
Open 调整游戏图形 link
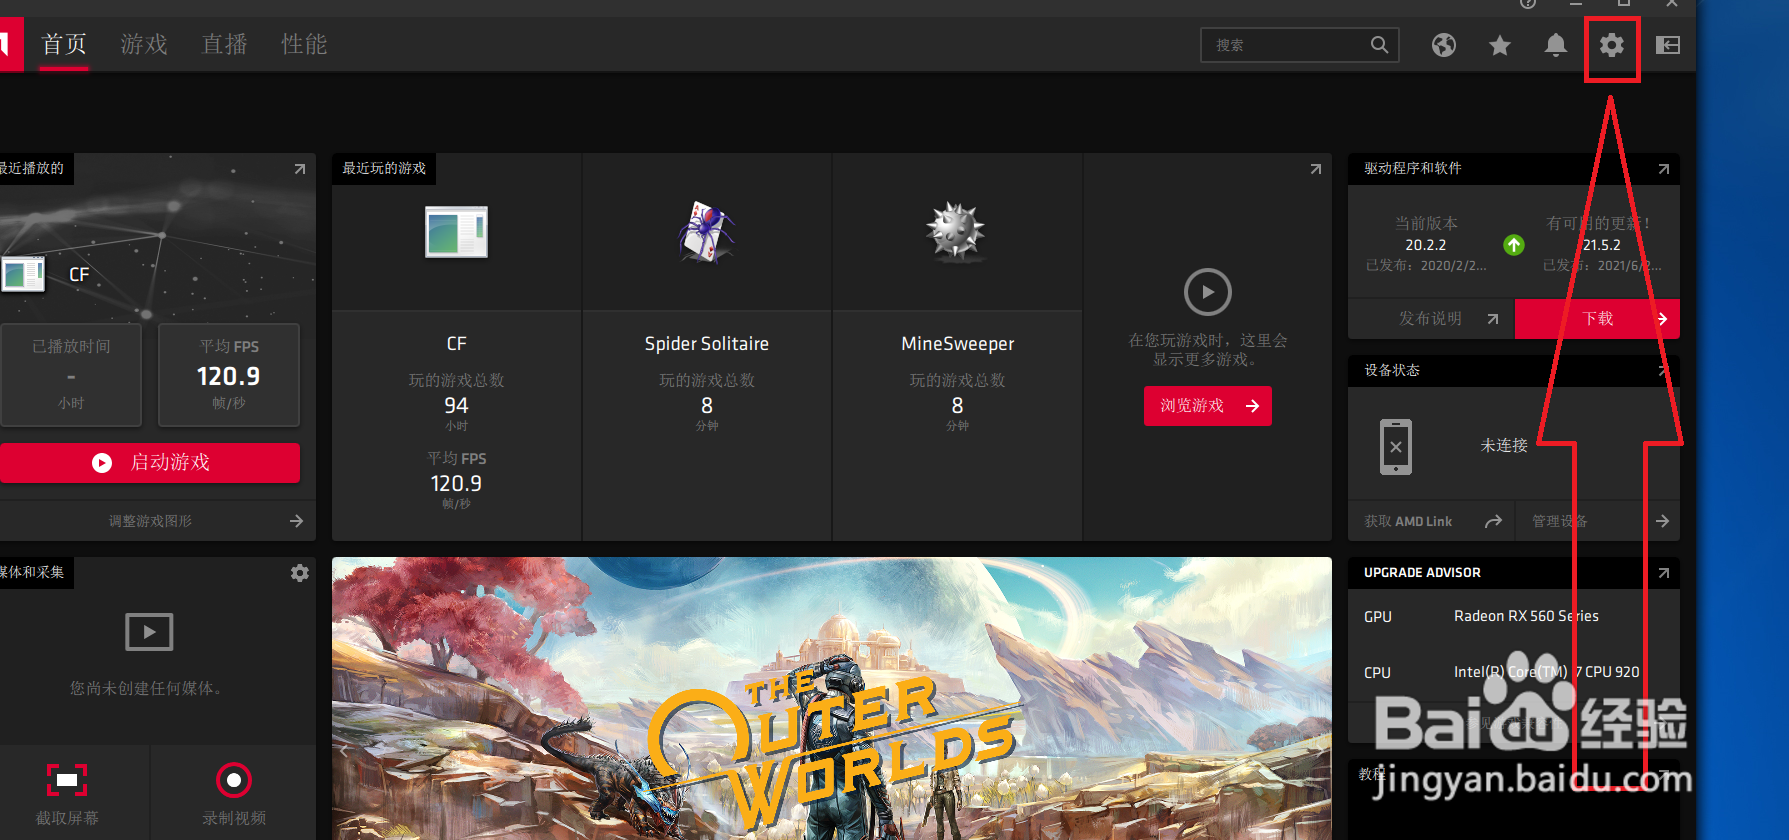point(150,521)
